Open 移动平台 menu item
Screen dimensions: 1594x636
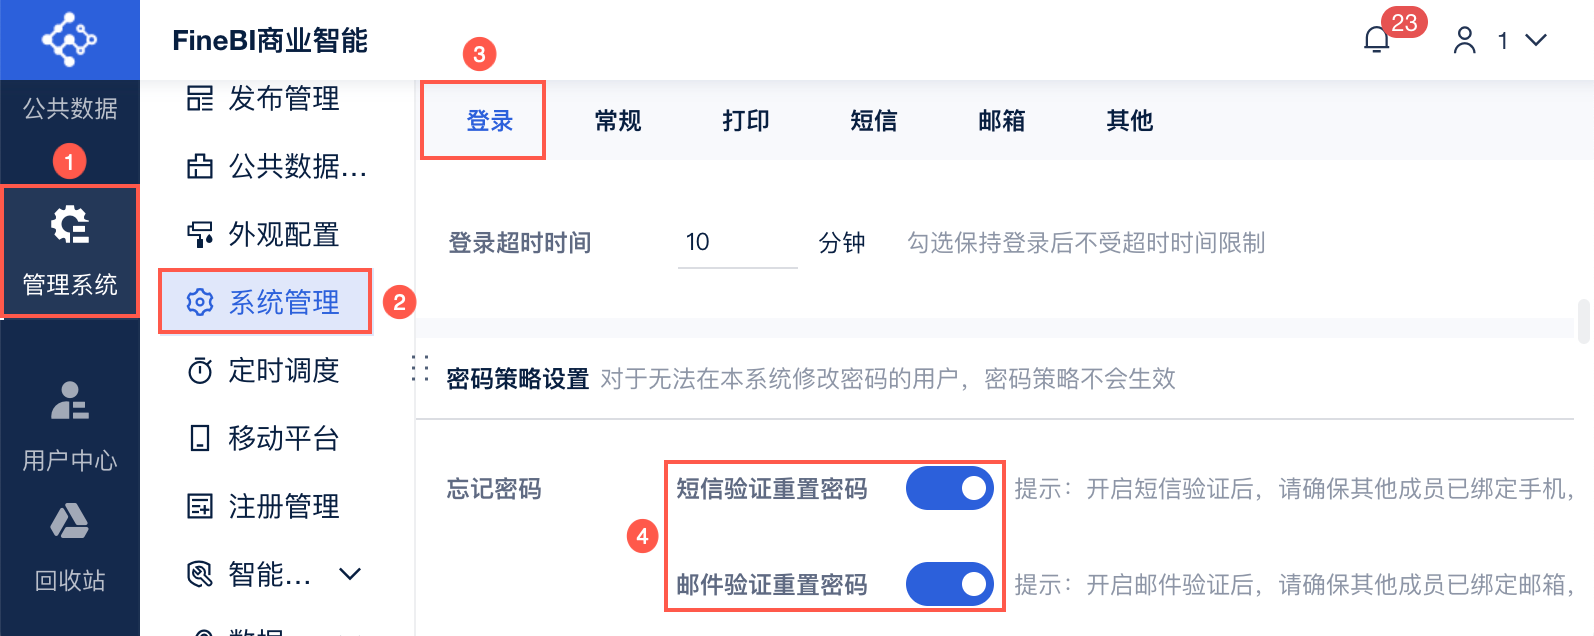[x=265, y=438]
